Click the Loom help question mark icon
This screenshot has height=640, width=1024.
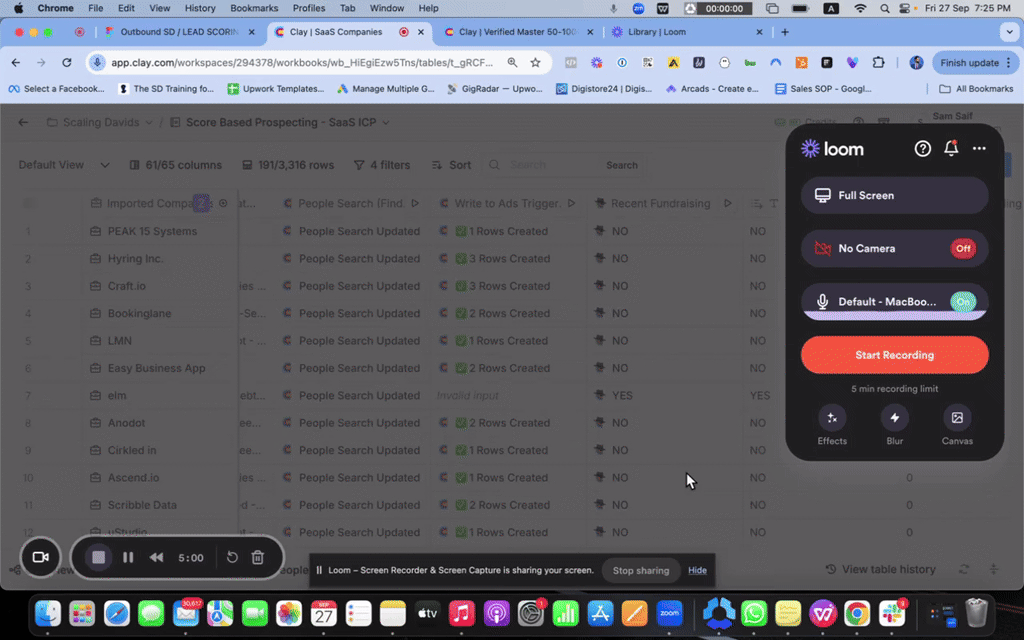(923, 149)
